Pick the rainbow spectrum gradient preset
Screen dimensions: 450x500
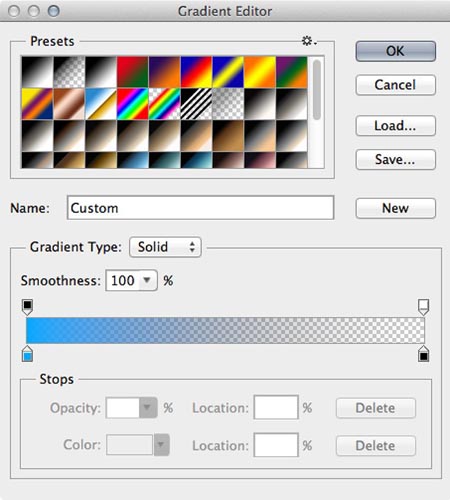(133, 104)
